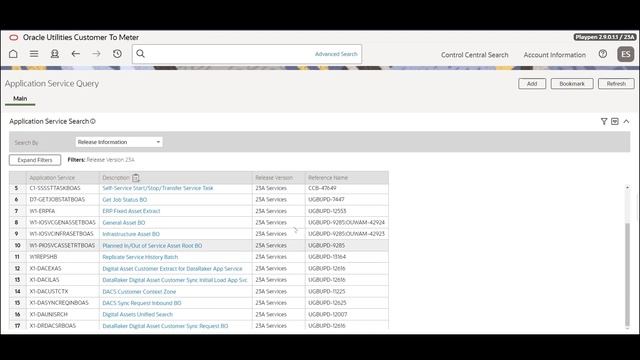
Task: Click the Bookmark button
Action: (x=572, y=84)
